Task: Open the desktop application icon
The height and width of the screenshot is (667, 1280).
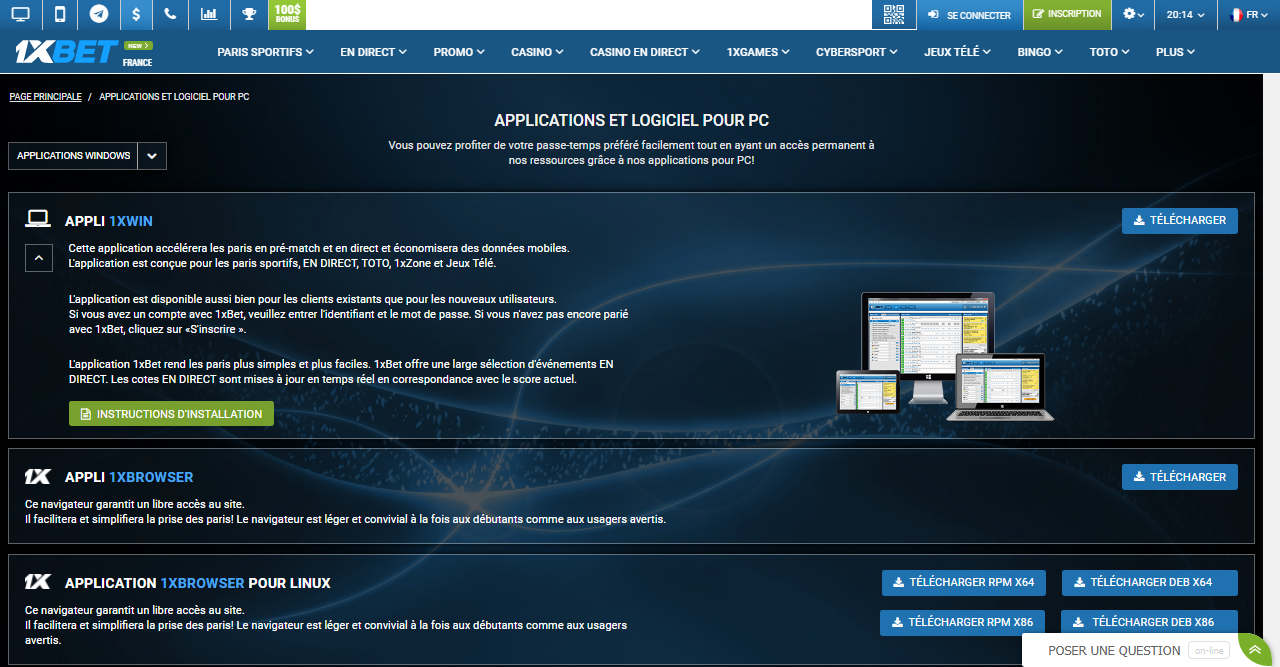Action: point(20,14)
